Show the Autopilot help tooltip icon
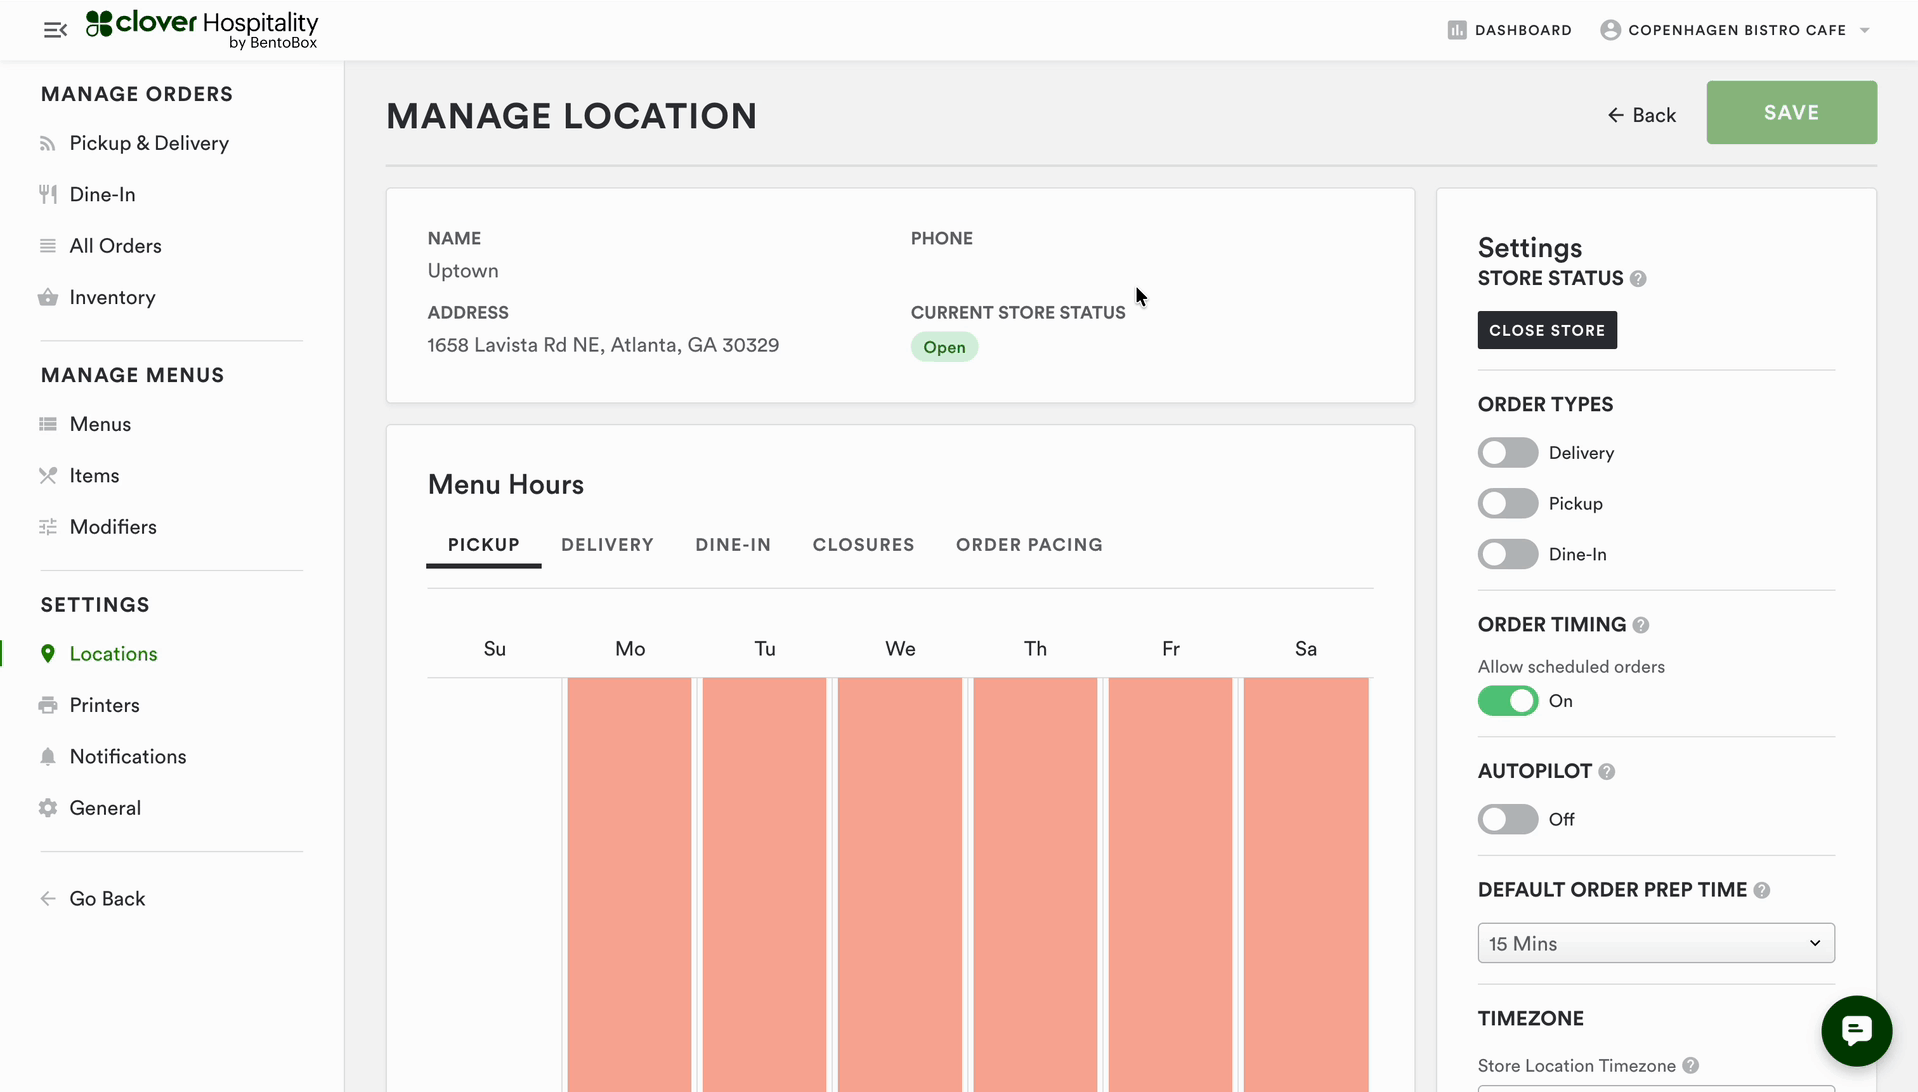The image size is (1918, 1092). [x=1607, y=772]
